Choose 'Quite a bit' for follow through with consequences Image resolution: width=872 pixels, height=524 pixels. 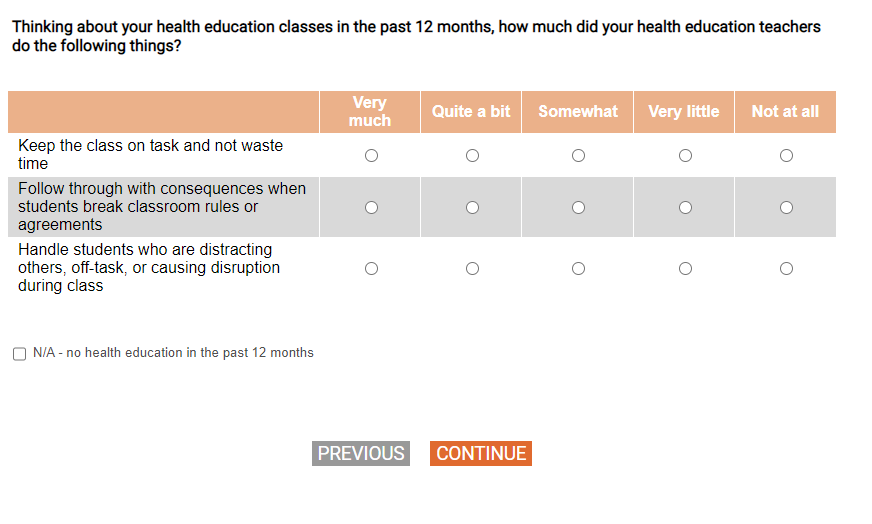[472, 208]
